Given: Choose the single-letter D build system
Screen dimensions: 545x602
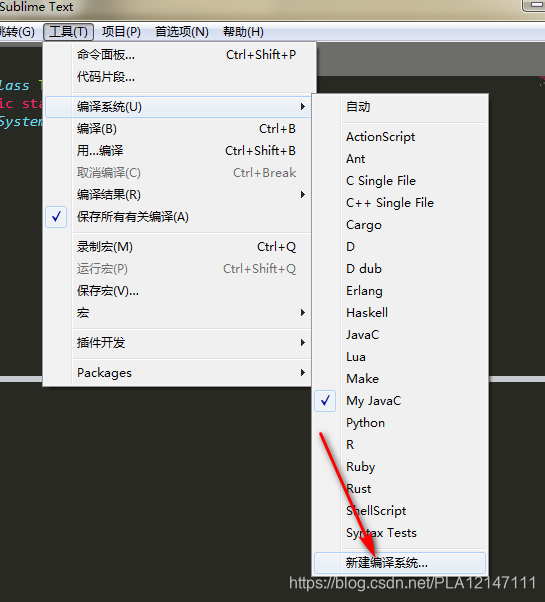Looking at the screenshot, I should coord(400,246).
